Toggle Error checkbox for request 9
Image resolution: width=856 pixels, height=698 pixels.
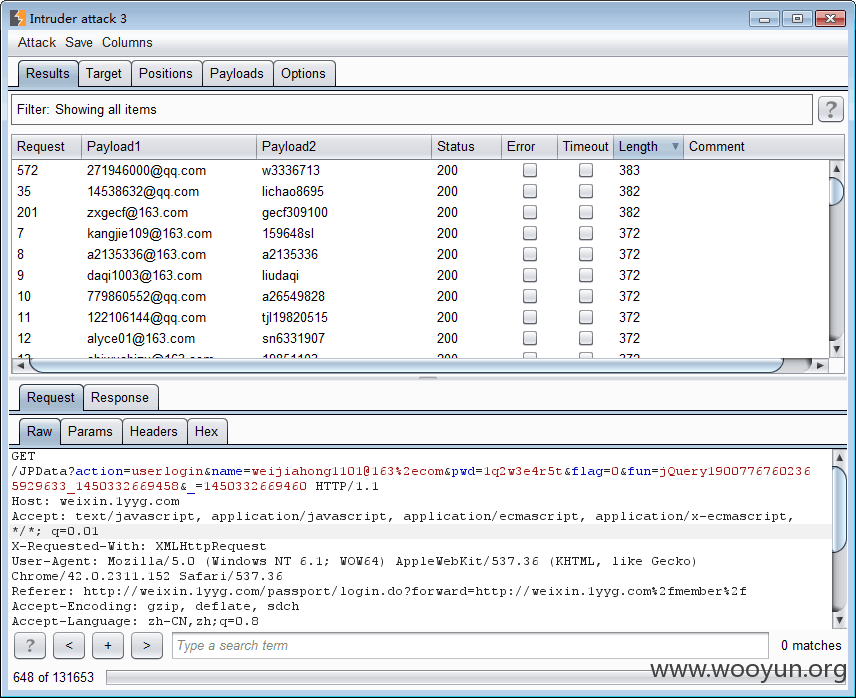pos(530,275)
